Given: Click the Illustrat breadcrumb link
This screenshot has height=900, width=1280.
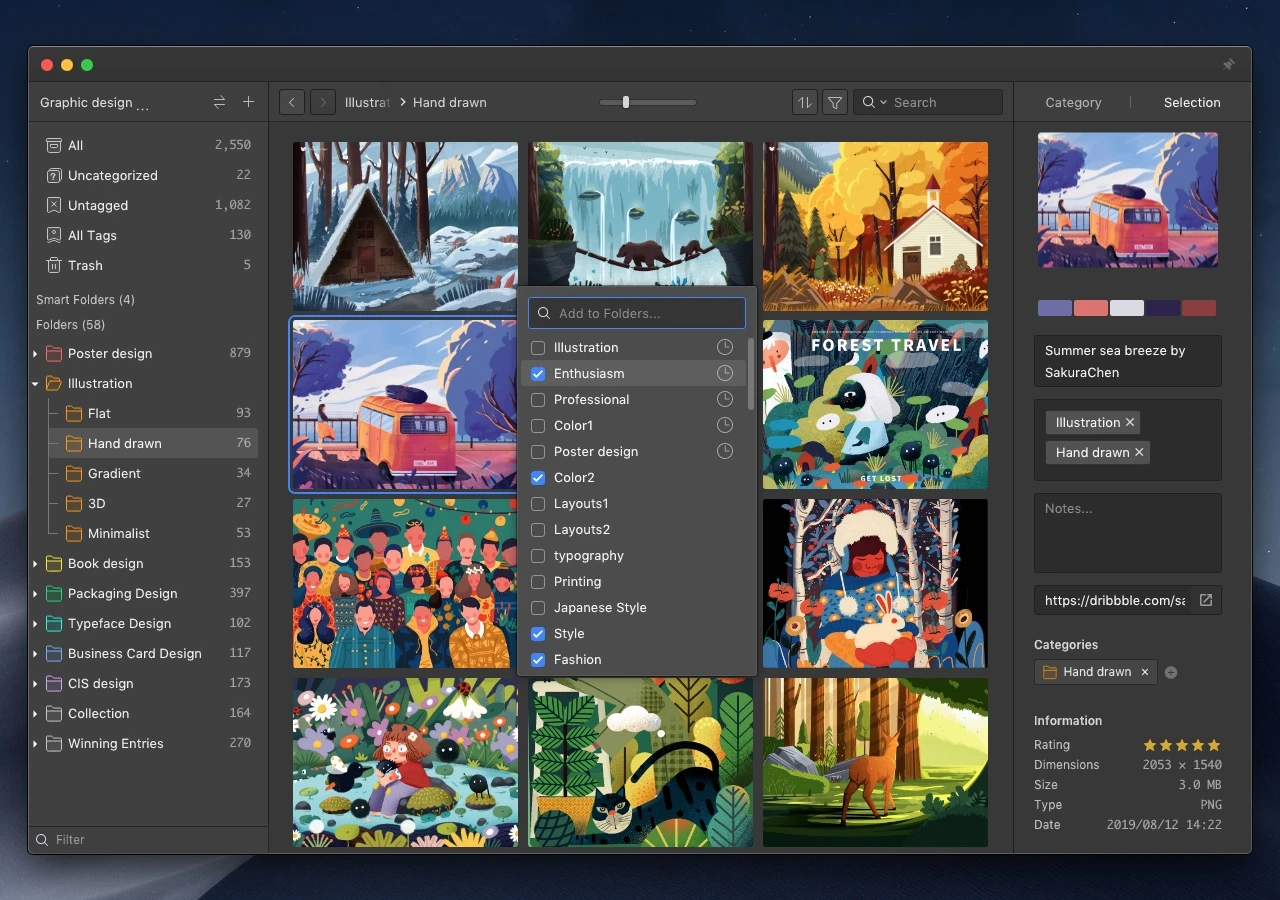Looking at the screenshot, I should pos(367,102).
